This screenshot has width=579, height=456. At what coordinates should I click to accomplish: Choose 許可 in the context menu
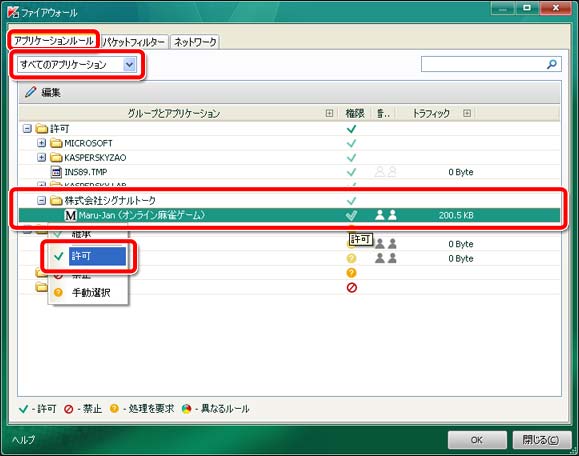[x=89, y=256]
